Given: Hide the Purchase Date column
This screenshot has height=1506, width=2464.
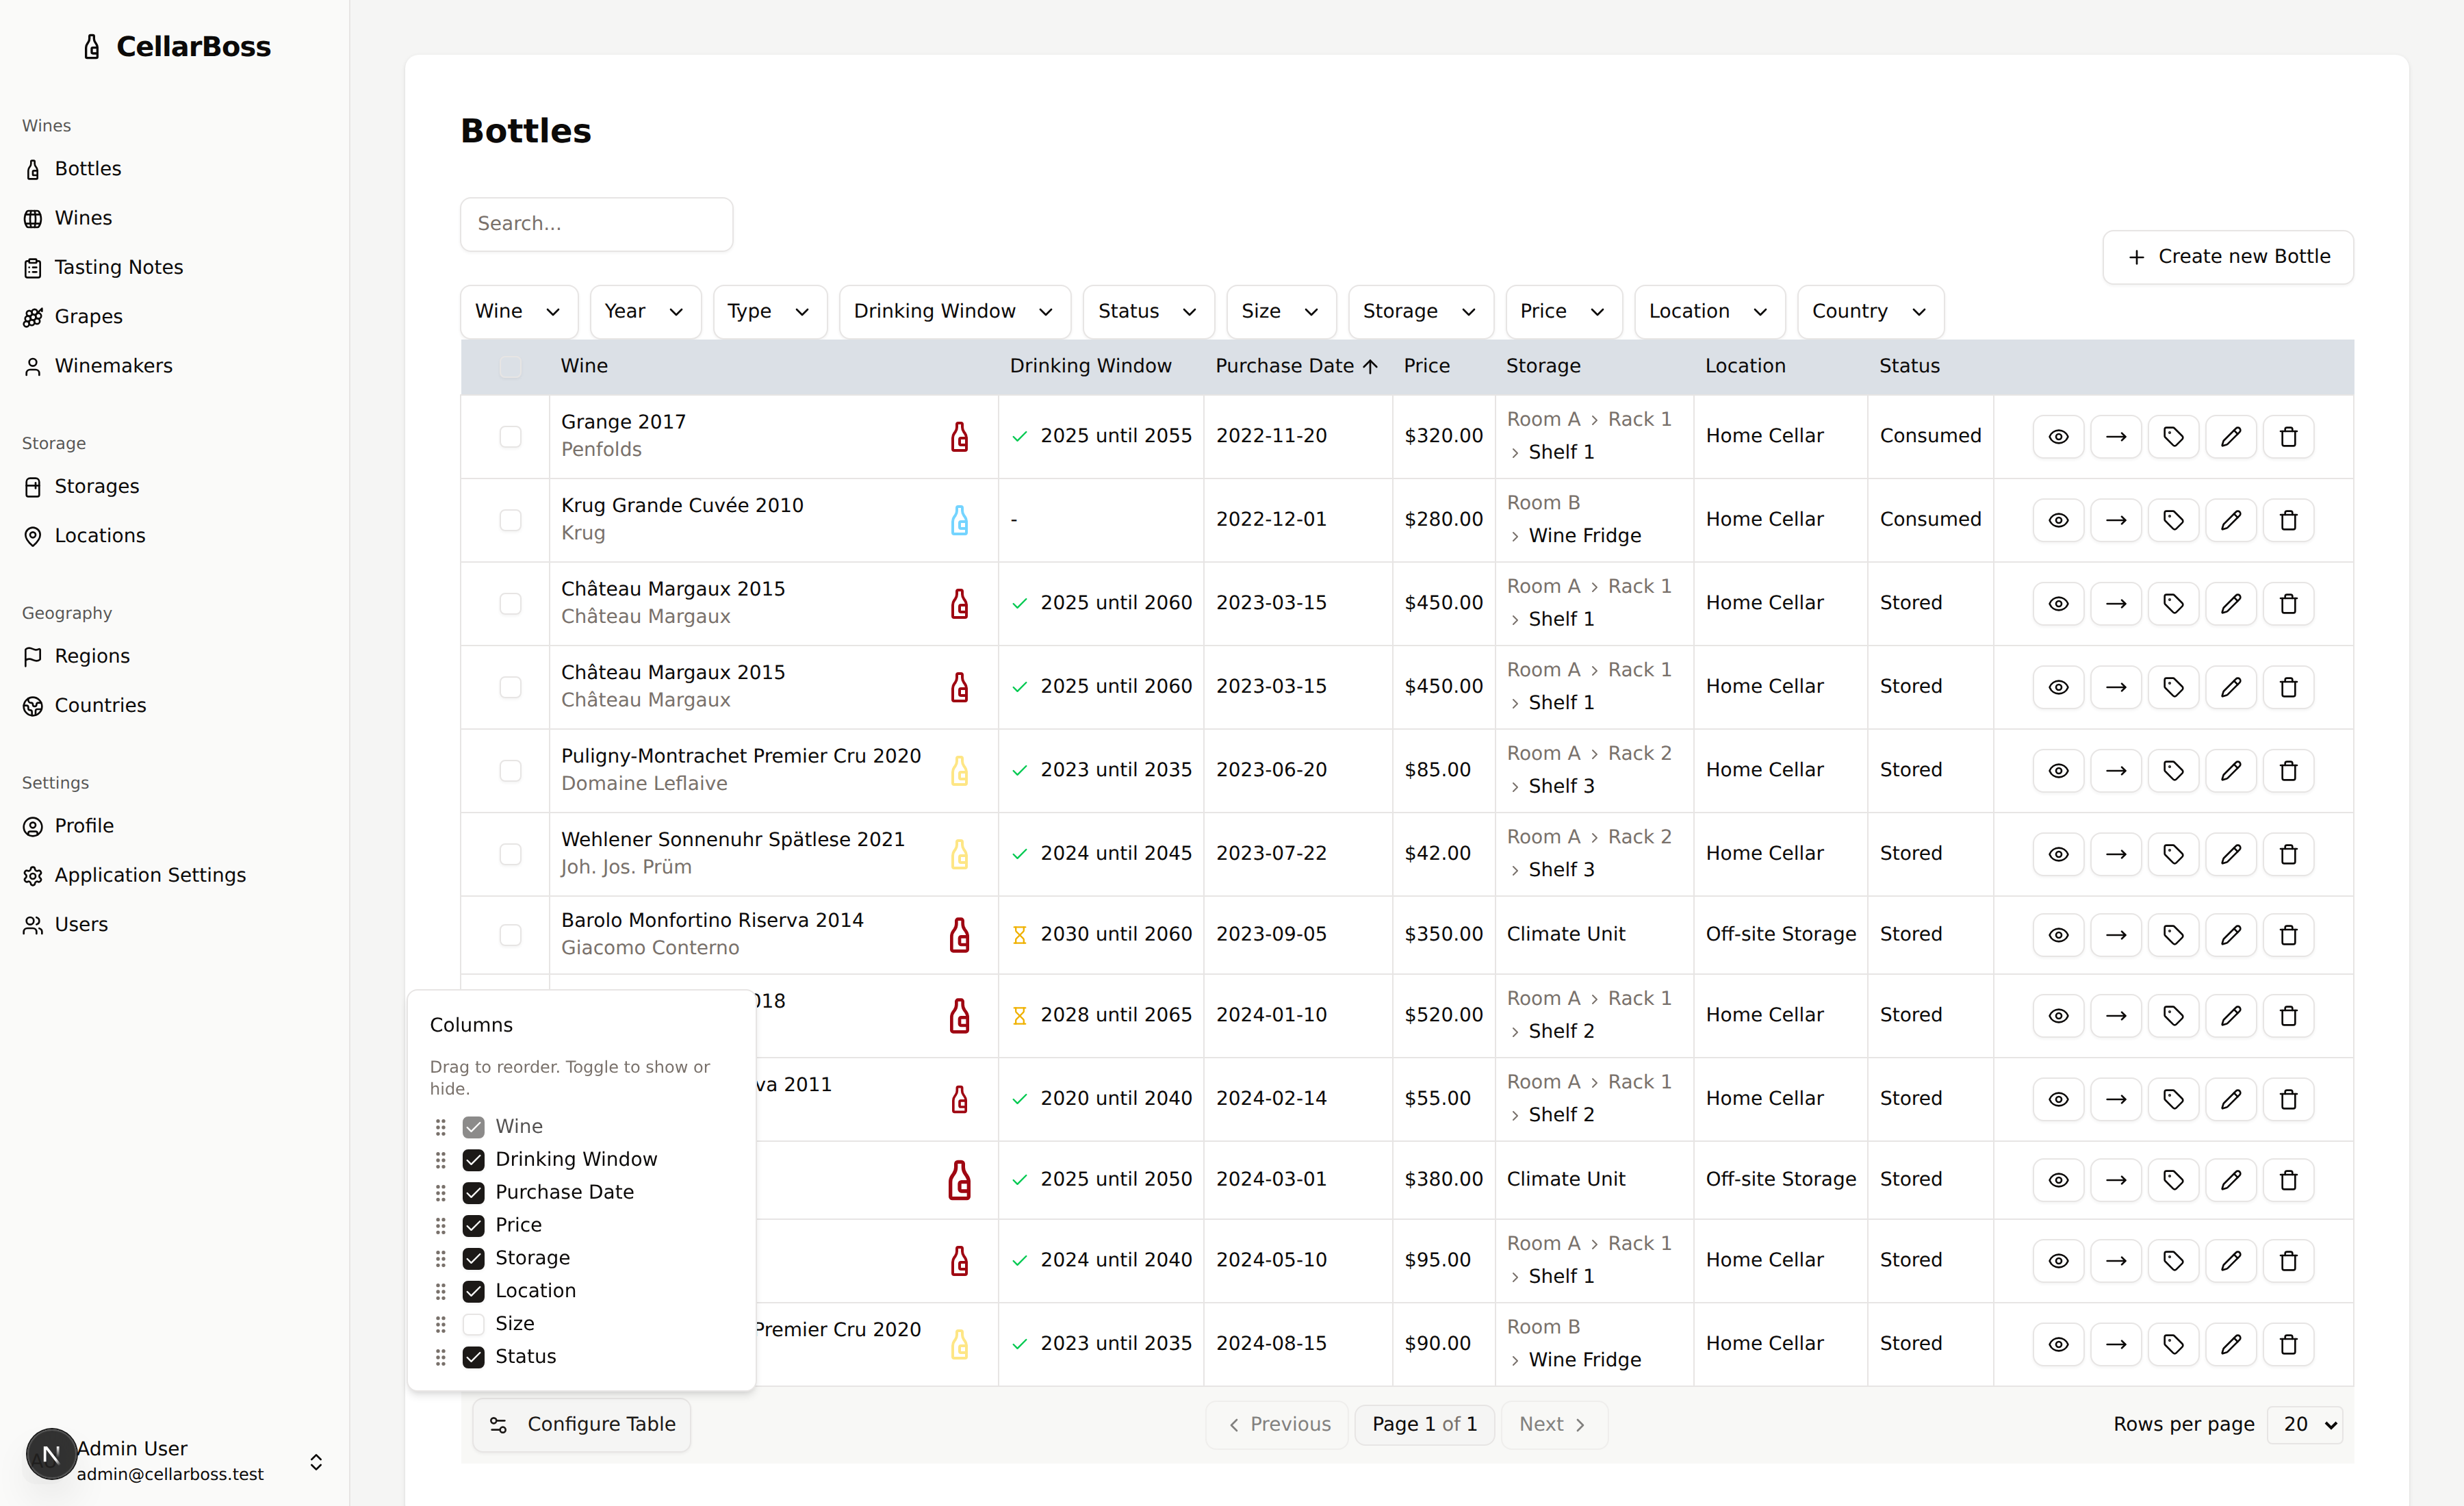Looking at the screenshot, I should click(x=473, y=1192).
